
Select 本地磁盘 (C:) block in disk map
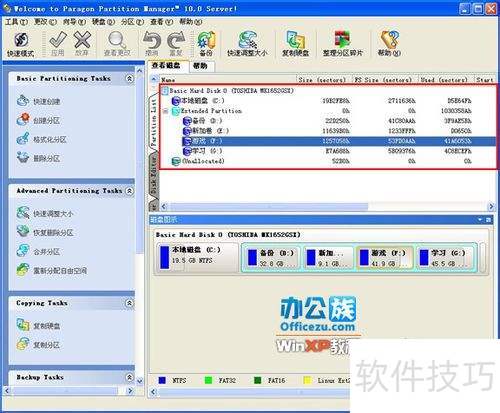[x=197, y=257]
